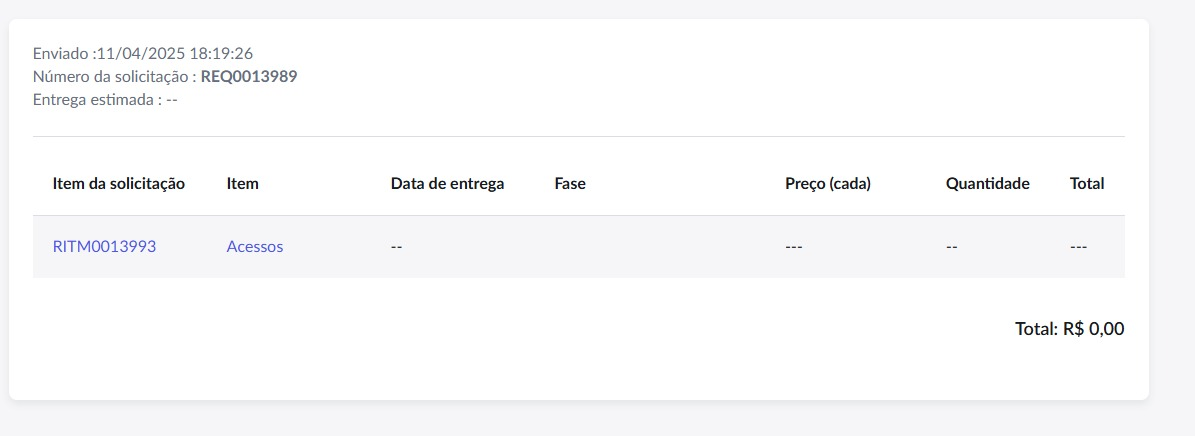Click the "Fase" column header

click(570, 184)
